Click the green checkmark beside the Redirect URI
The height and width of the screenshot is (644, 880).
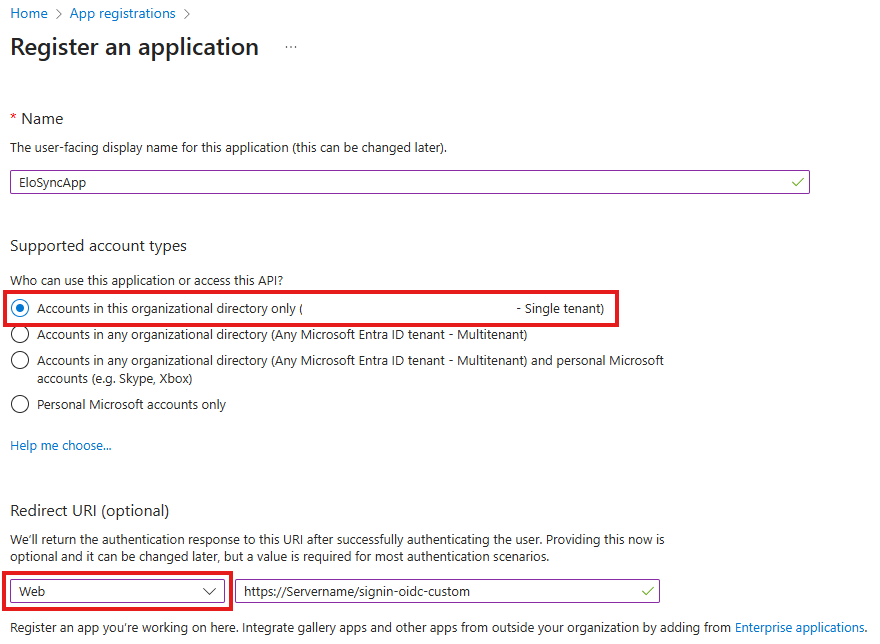(645, 591)
